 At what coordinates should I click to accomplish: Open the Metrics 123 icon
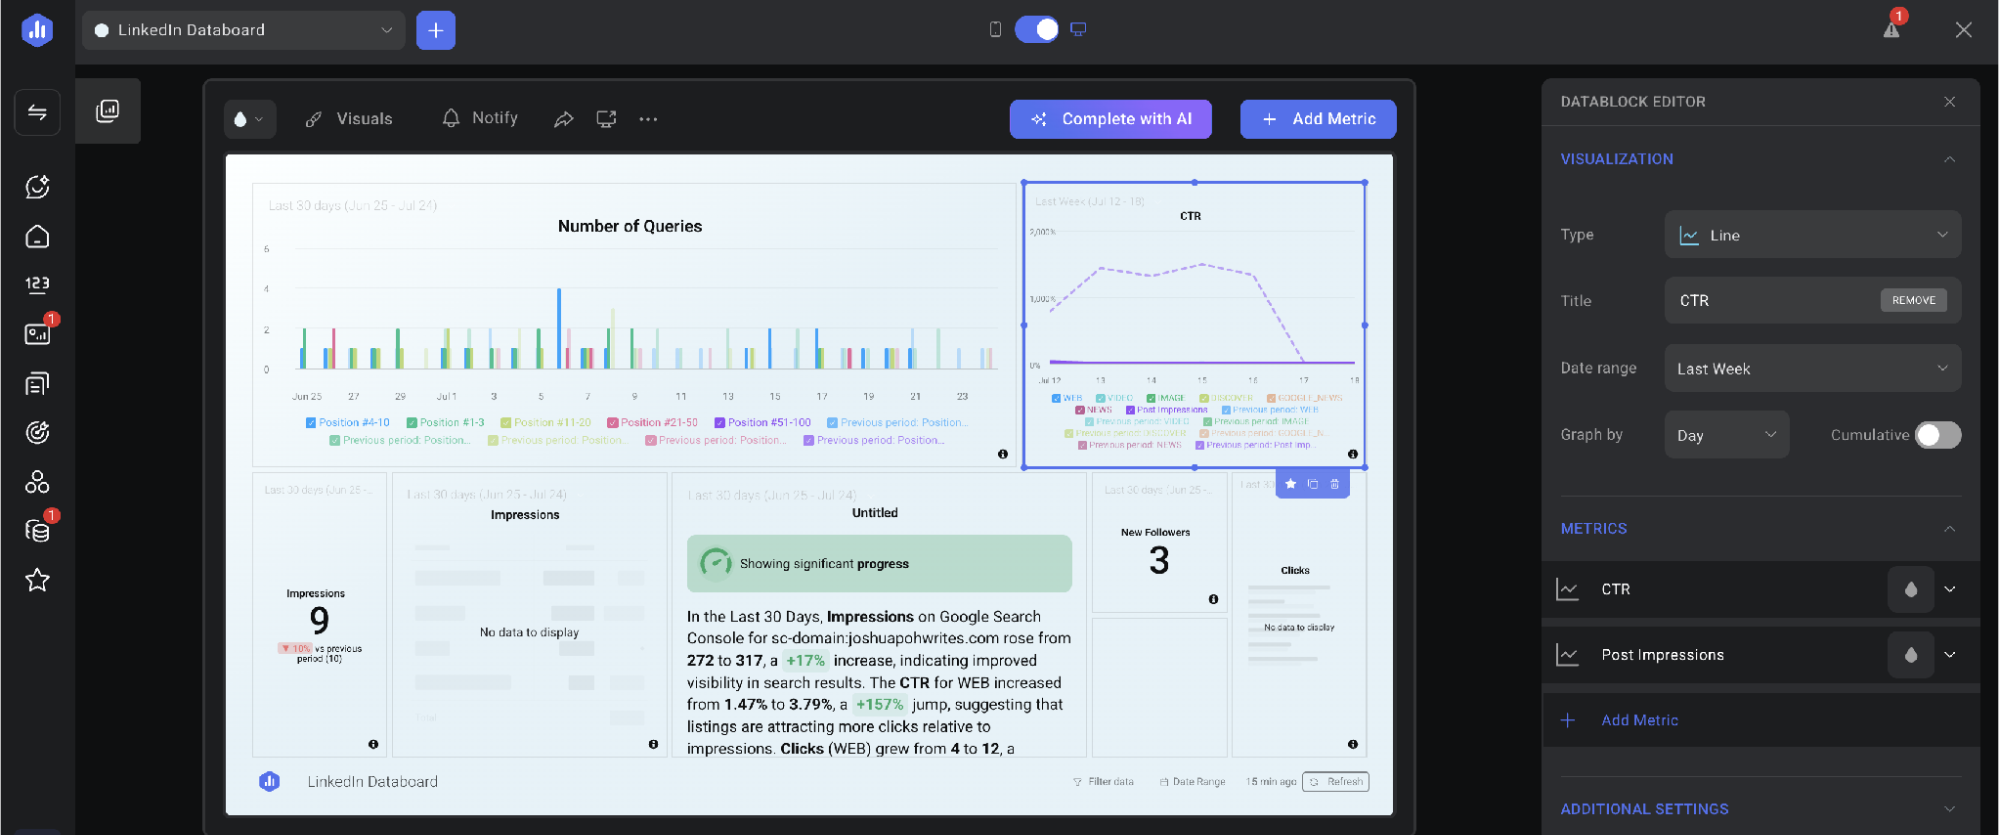(x=37, y=285)
